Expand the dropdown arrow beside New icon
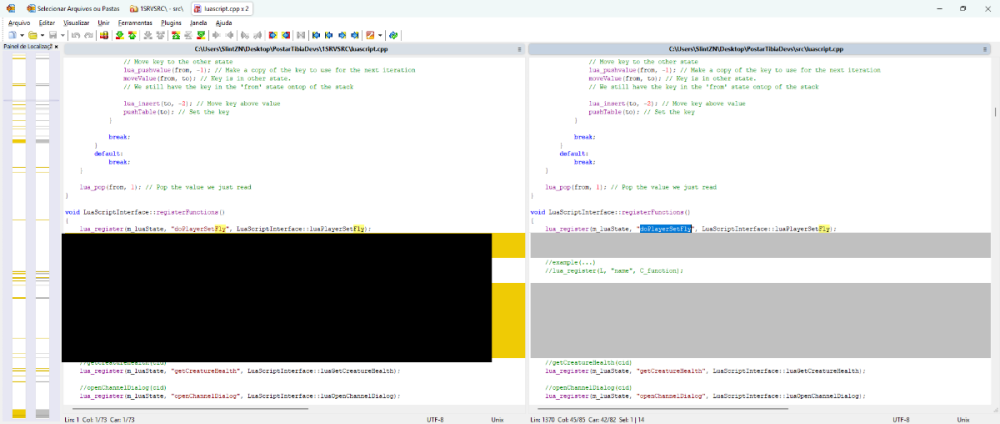The width and height of the screenshot is (1000, 424). pos(21,35)
